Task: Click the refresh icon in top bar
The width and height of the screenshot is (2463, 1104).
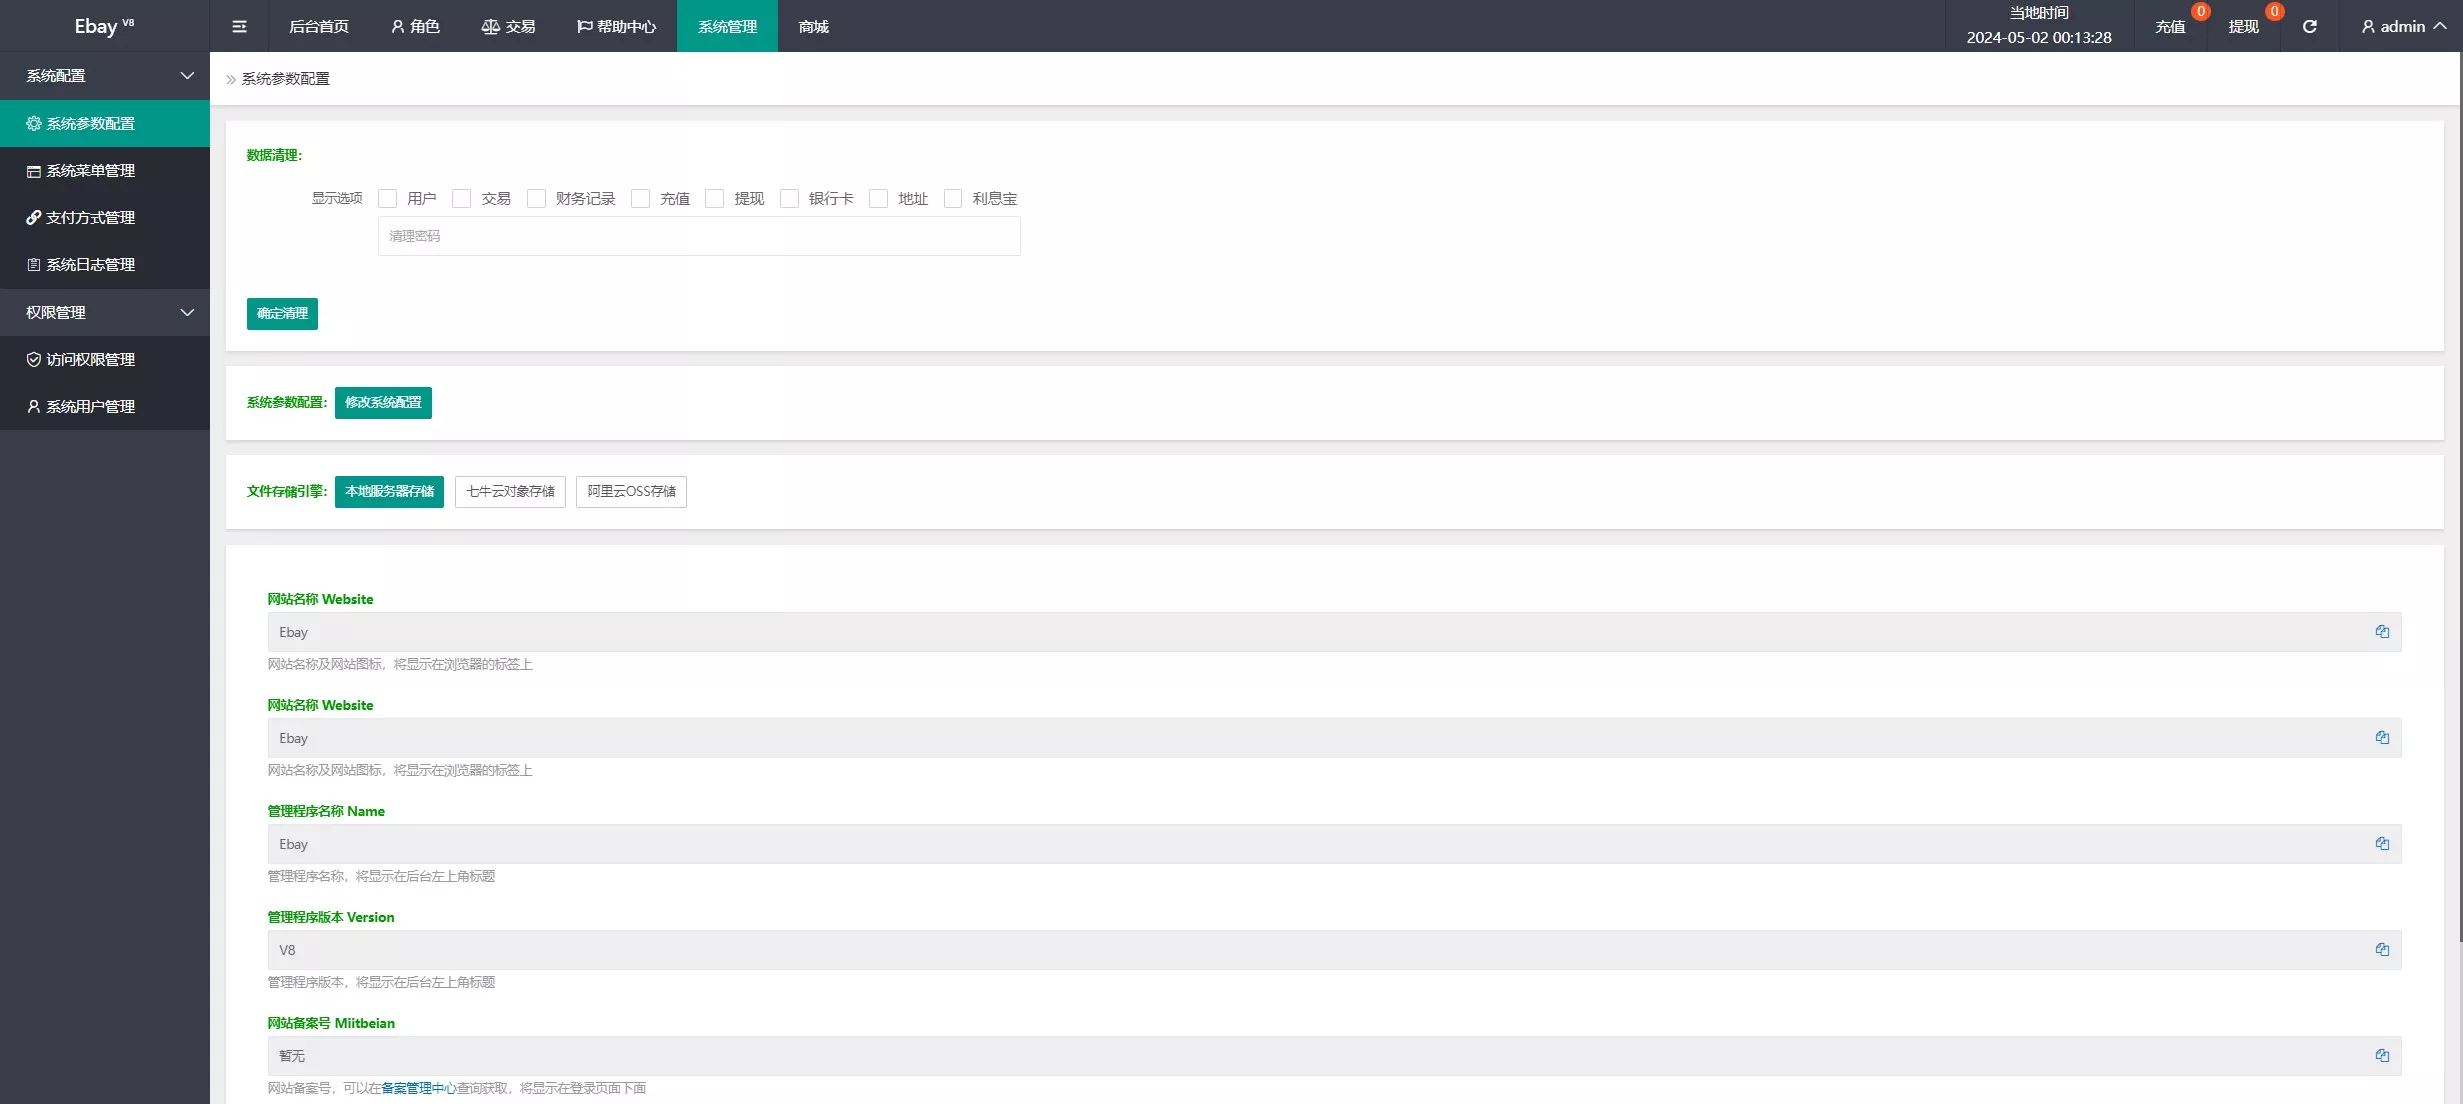Action: coord(2309,27)
